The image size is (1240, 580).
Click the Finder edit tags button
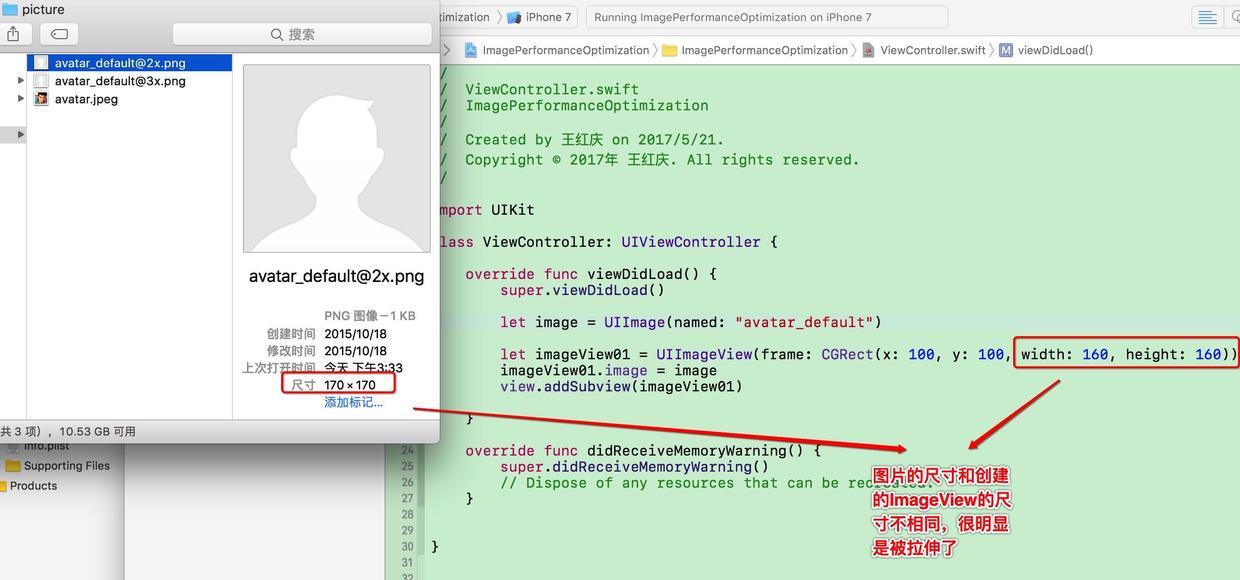pos(59,34)
